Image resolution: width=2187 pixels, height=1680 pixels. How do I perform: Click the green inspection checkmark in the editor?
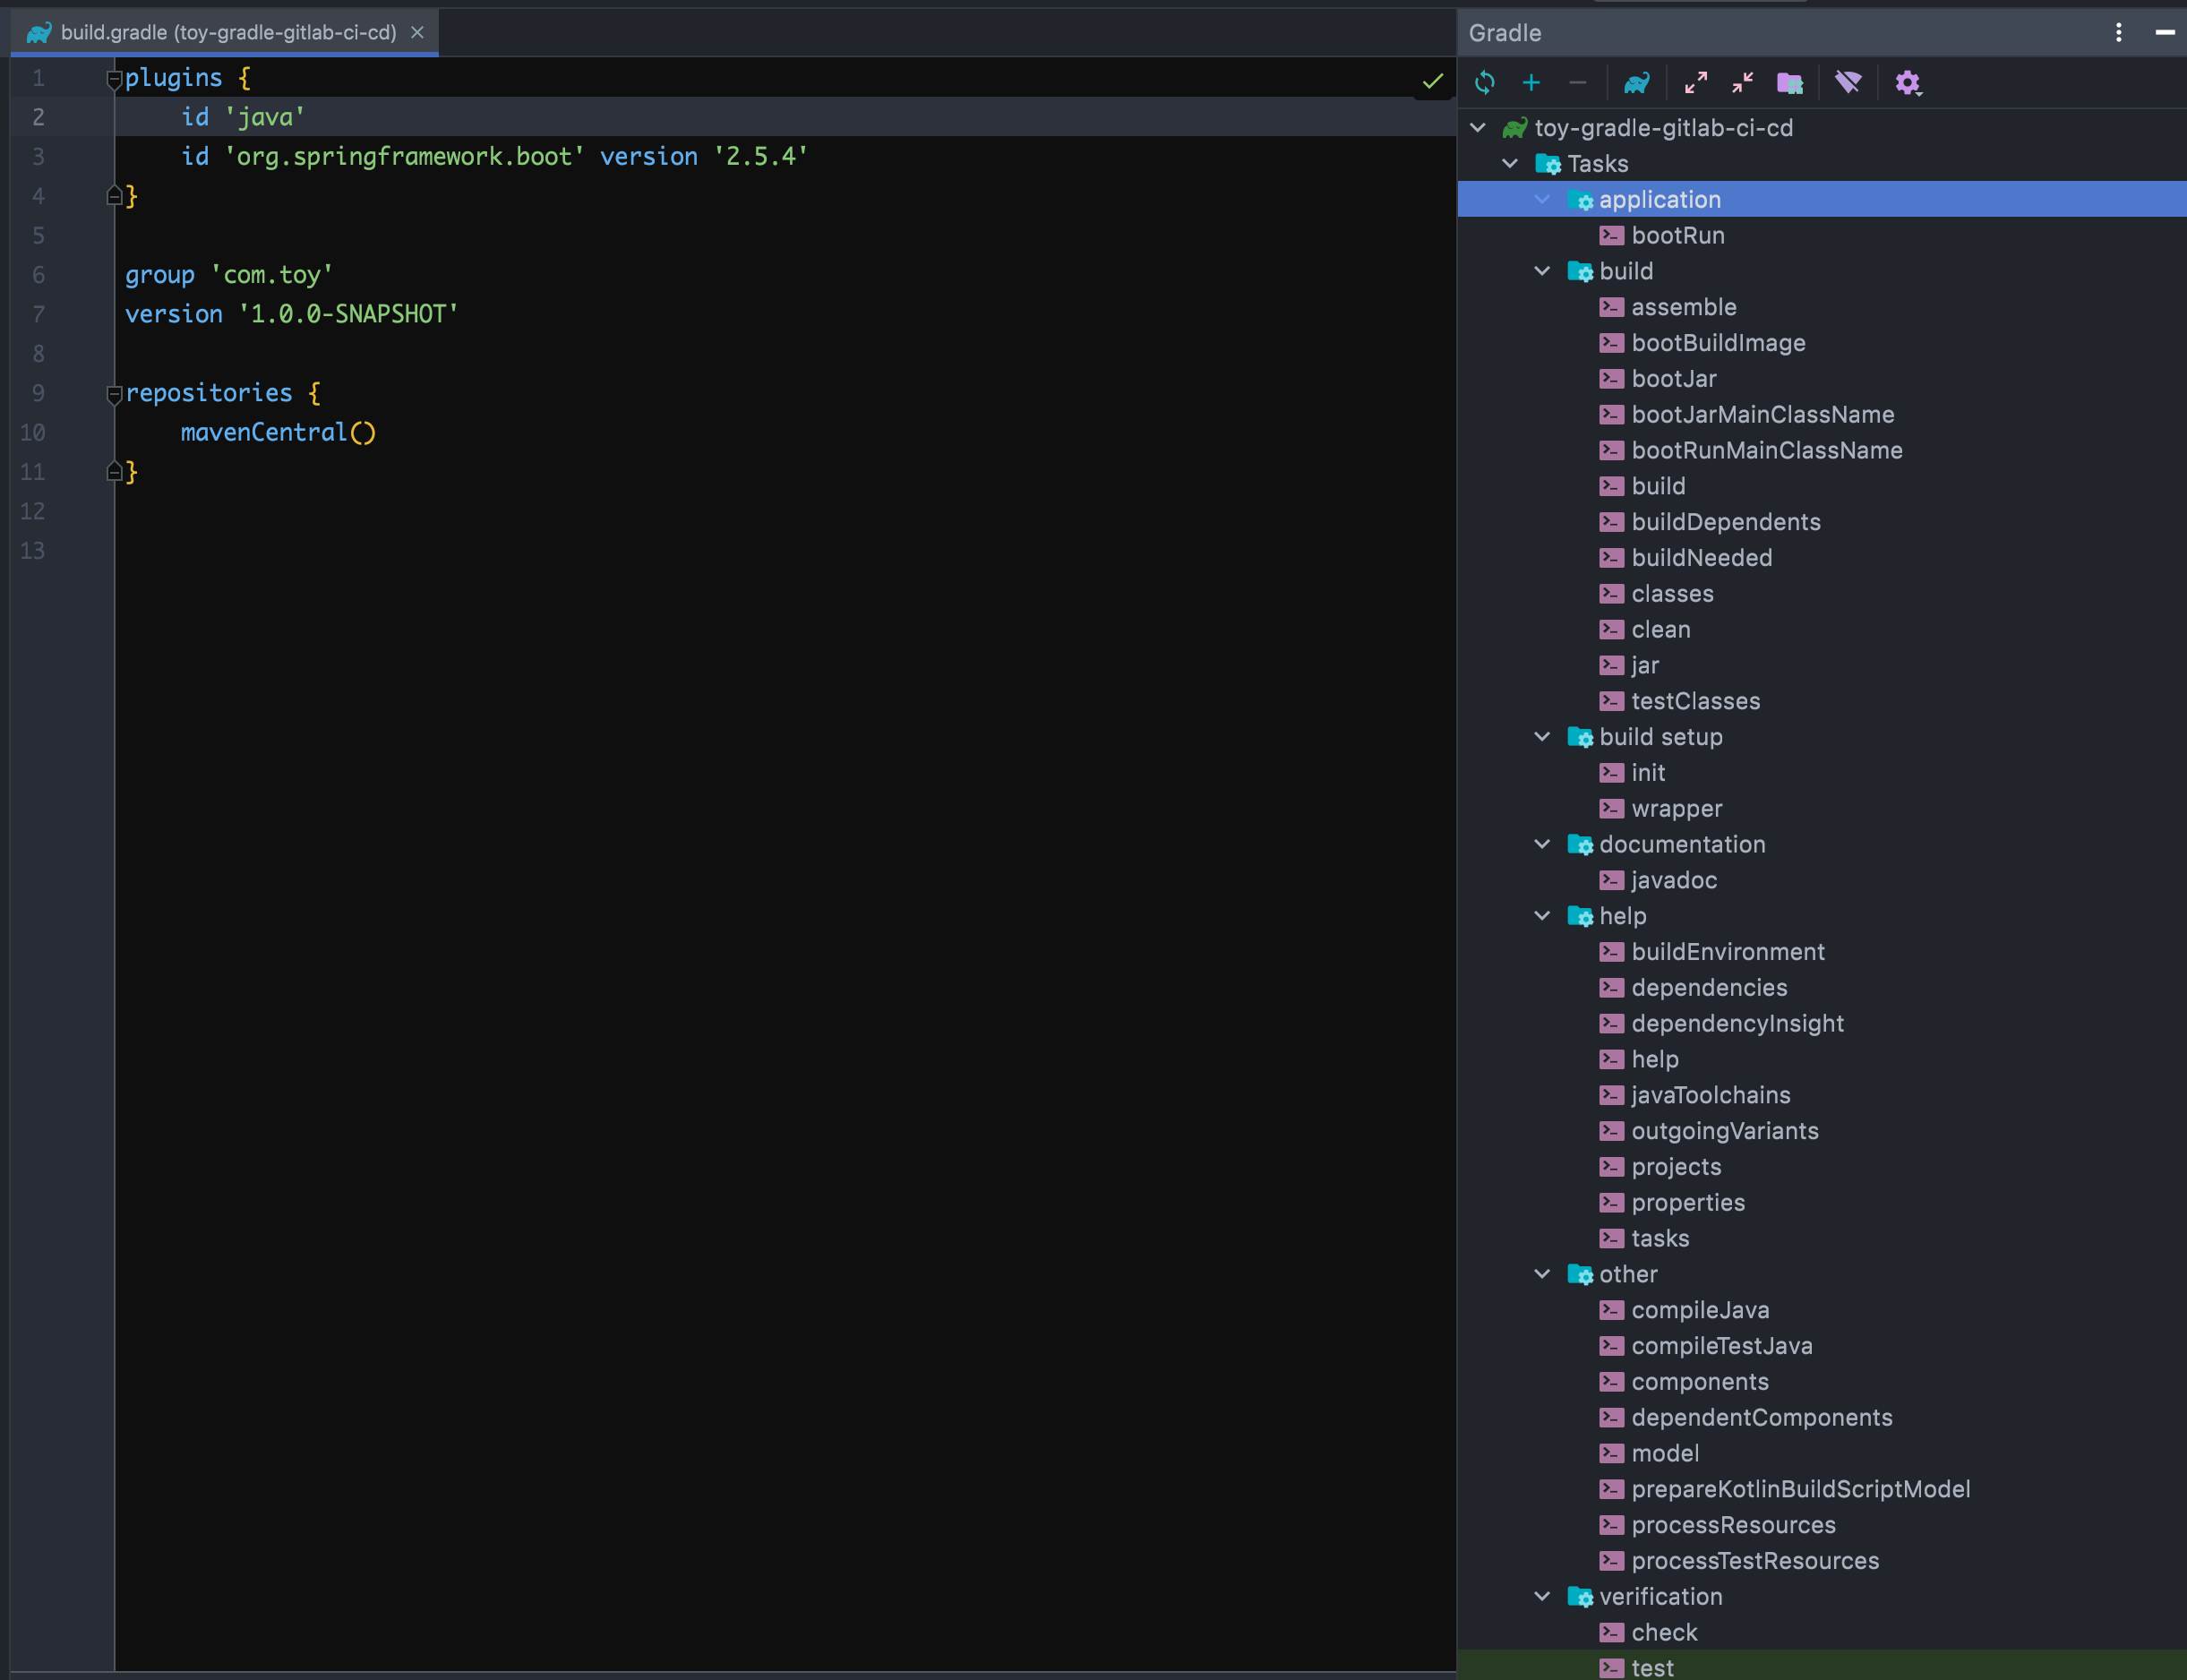point(1432,81)
